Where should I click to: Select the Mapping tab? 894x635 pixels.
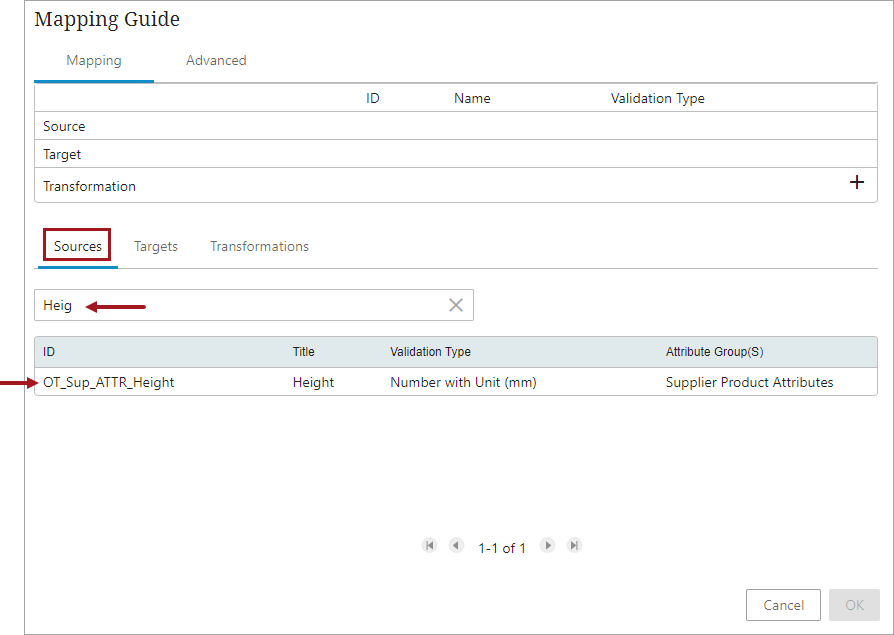pos(94,61)
